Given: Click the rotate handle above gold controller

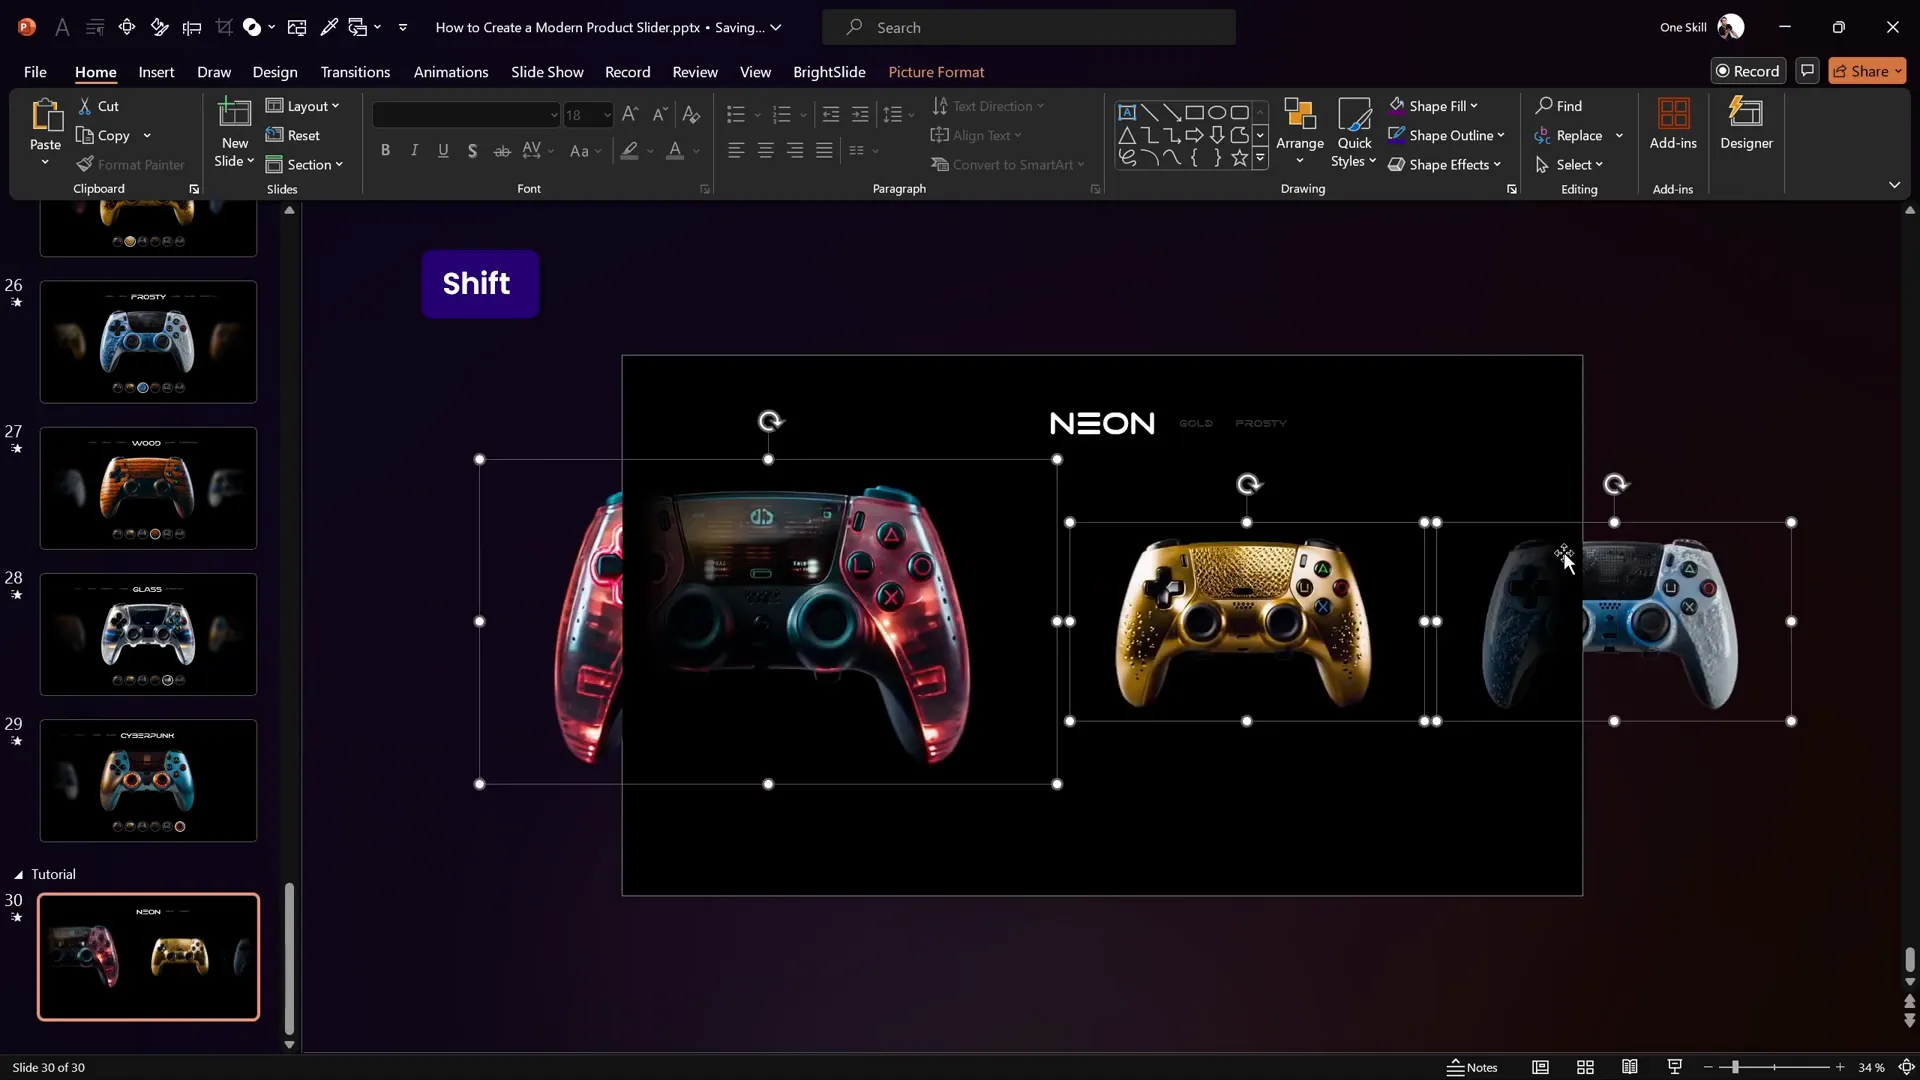Looking at the screenshot, I should coord(1248,485).
